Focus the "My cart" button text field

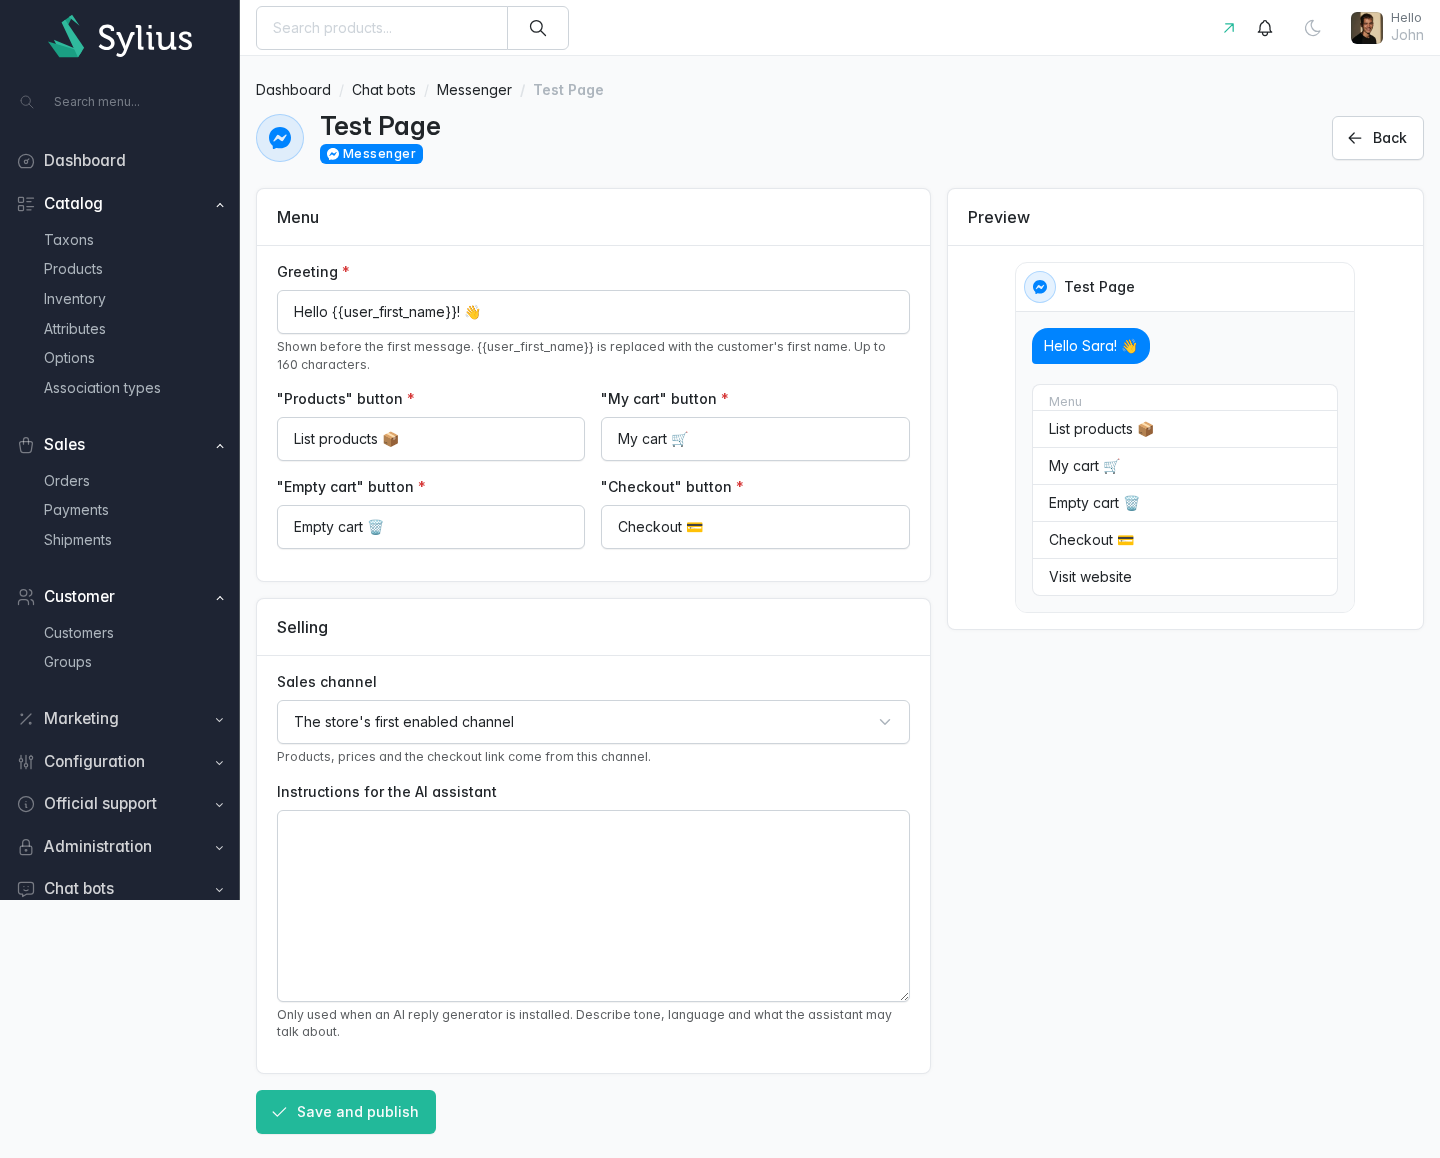755,439
